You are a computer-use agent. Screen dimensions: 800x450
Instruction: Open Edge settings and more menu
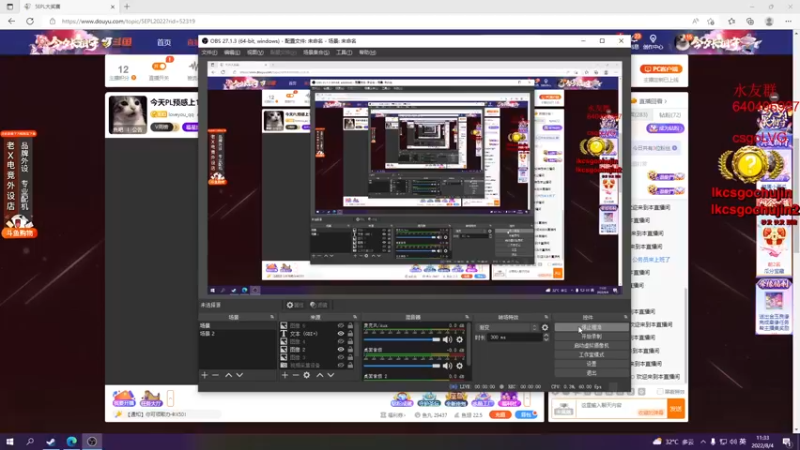tap(788, 21)
